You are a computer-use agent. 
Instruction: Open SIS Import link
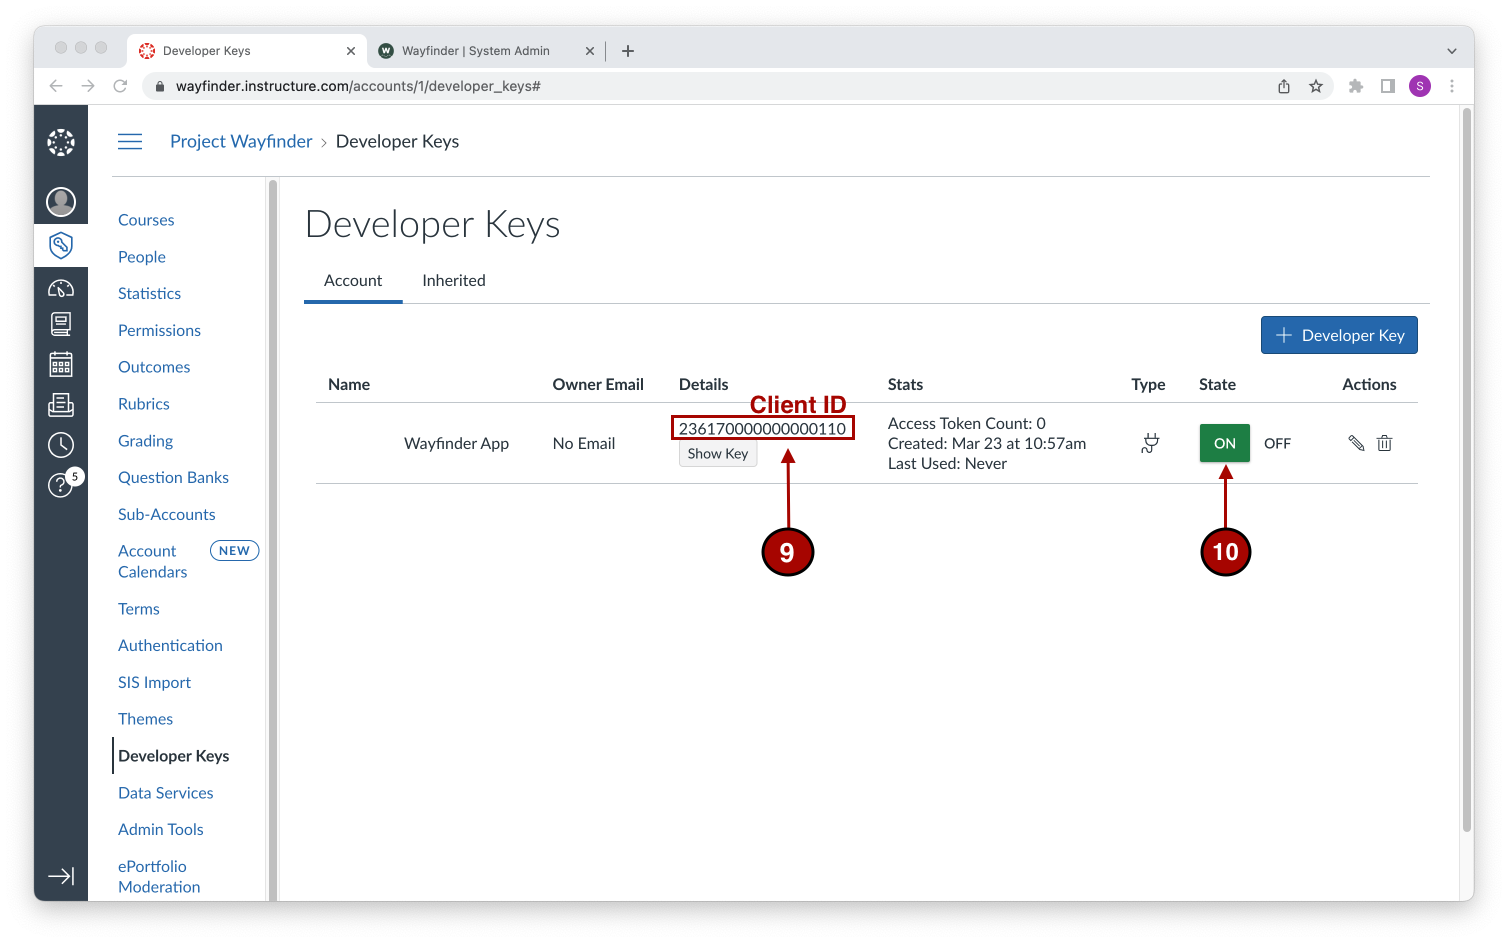click(x=155, y=683)
